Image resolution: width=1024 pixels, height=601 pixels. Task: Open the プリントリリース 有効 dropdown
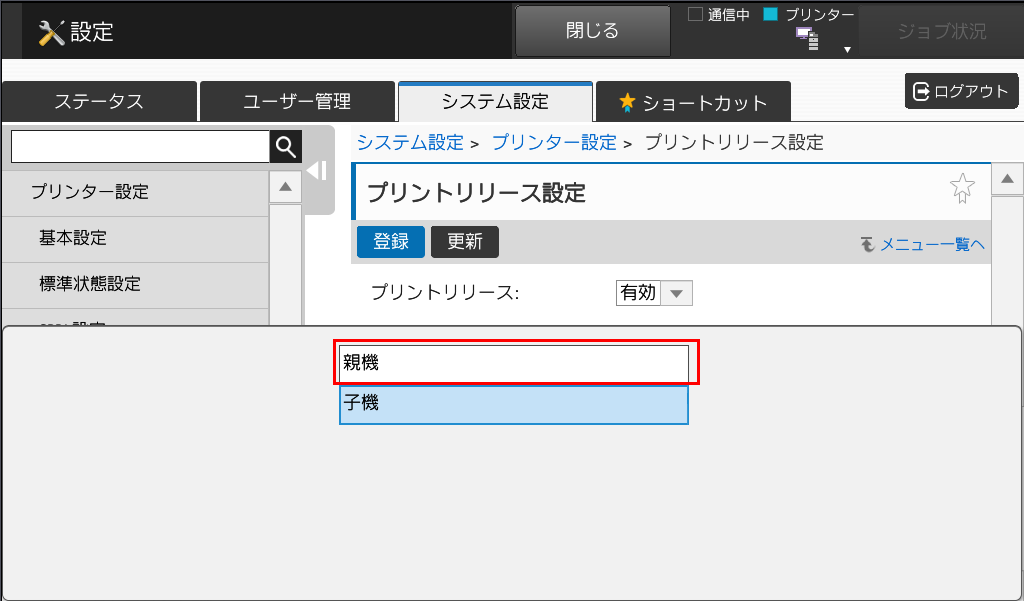click(x=654, y=293)
